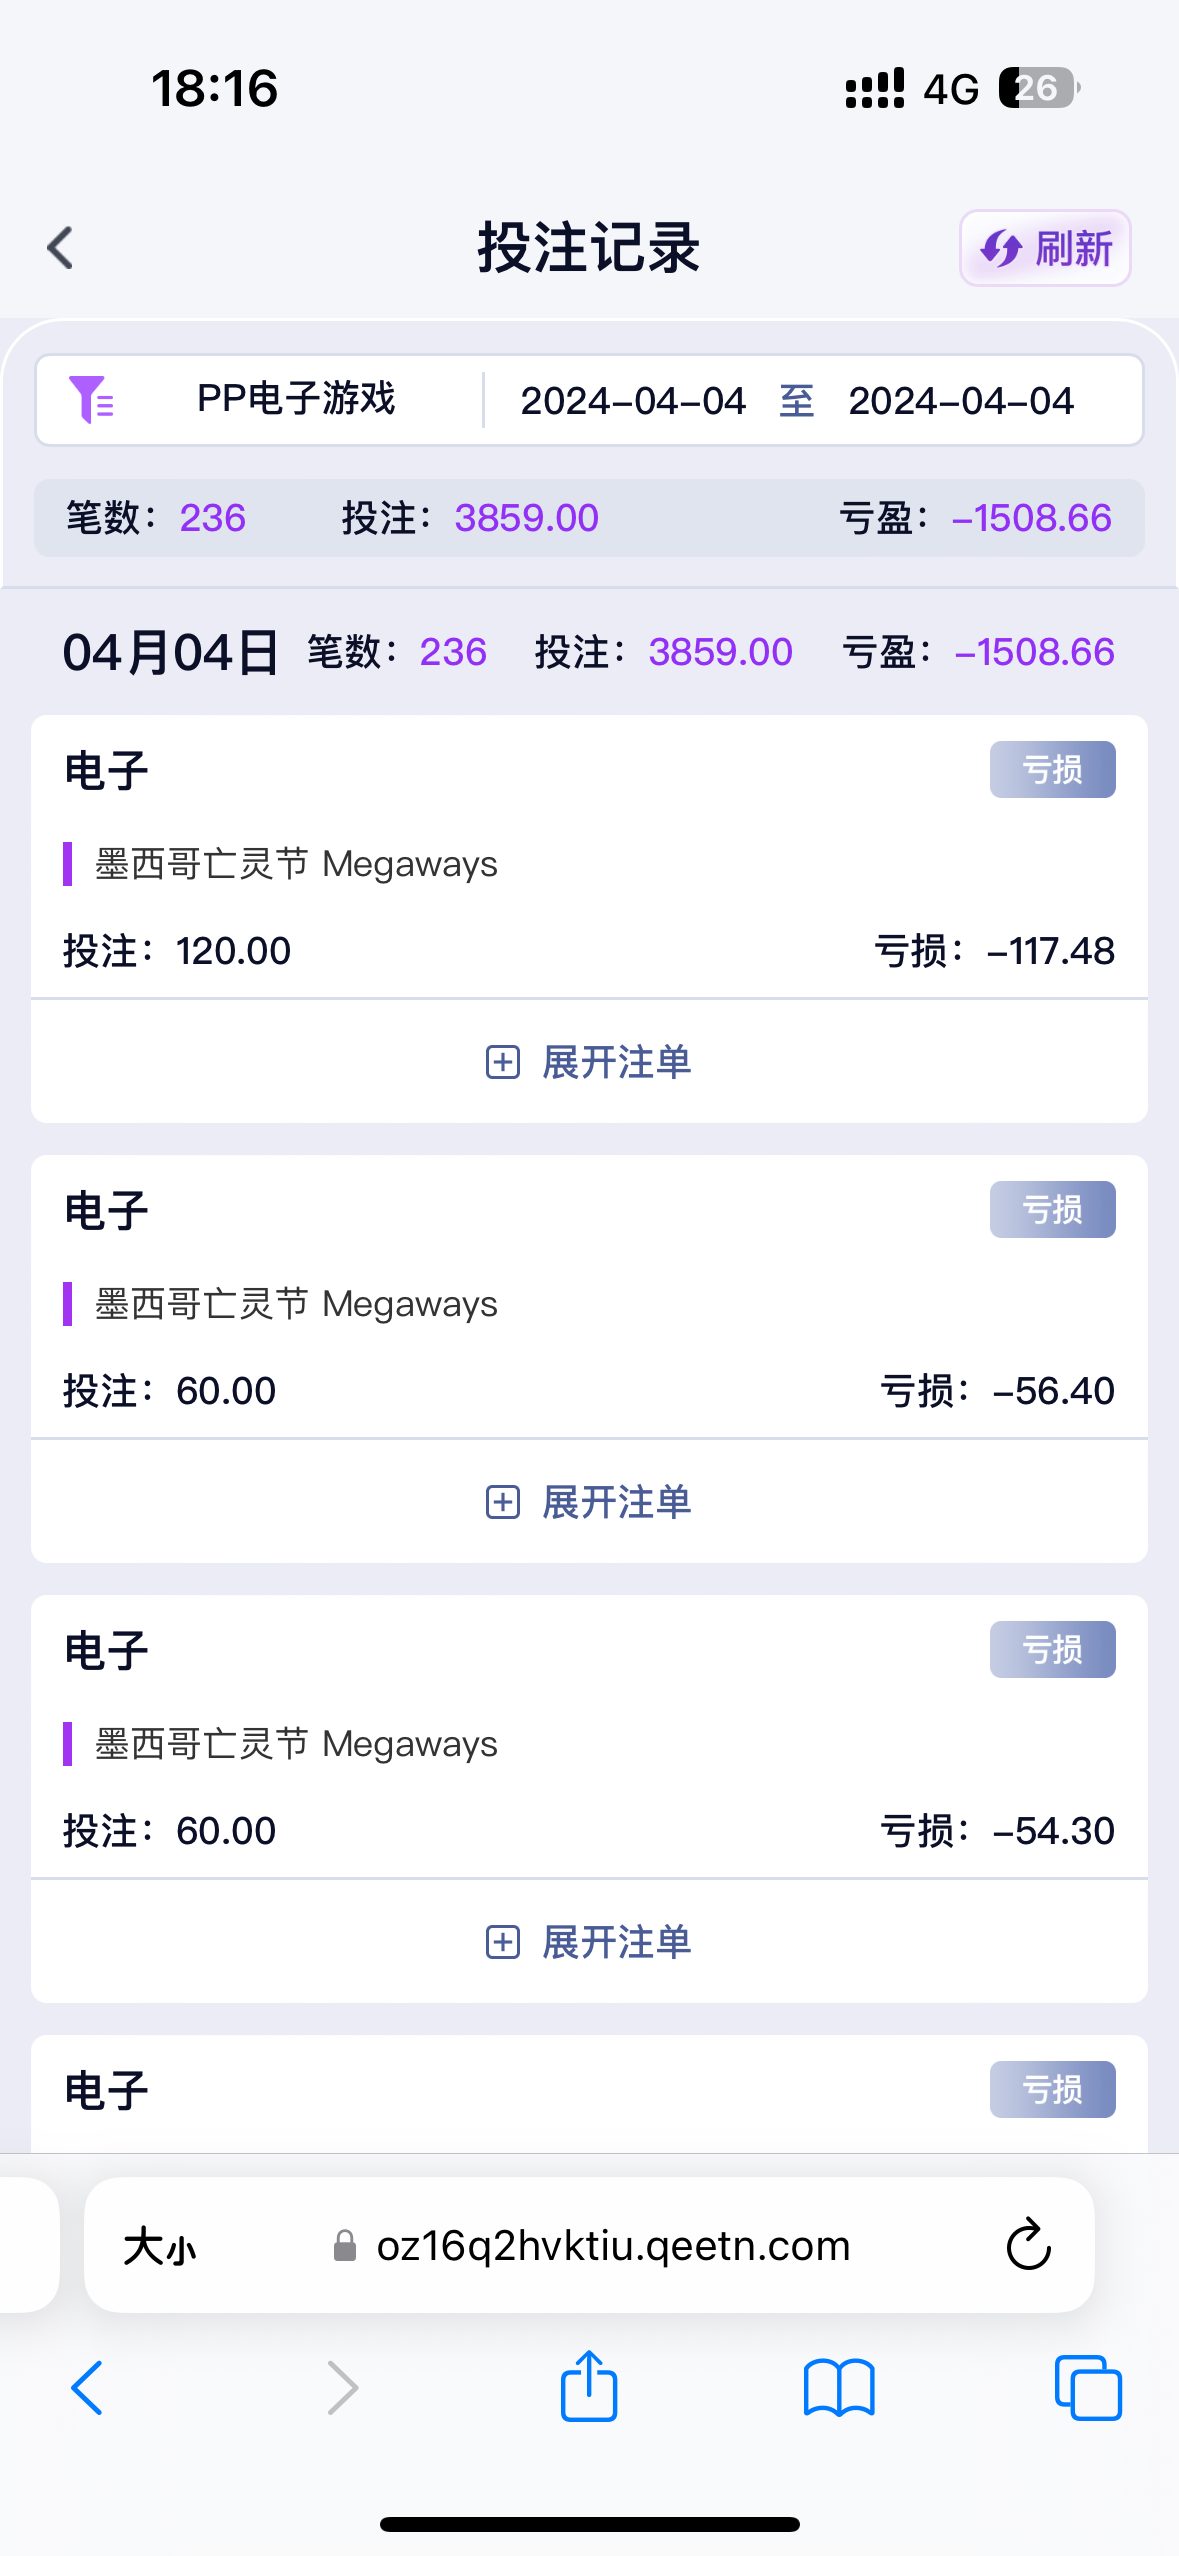Tap the 大小 text size menu
The height and width of the screenshot is (2556, 1179).
coord(160,2247)
